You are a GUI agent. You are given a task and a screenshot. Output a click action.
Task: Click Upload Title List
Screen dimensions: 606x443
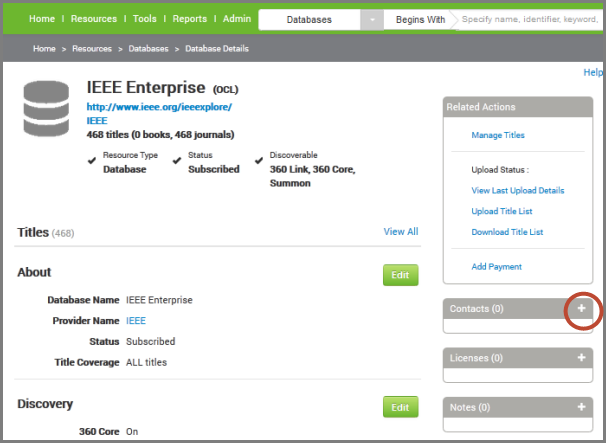tap(502, 211)
